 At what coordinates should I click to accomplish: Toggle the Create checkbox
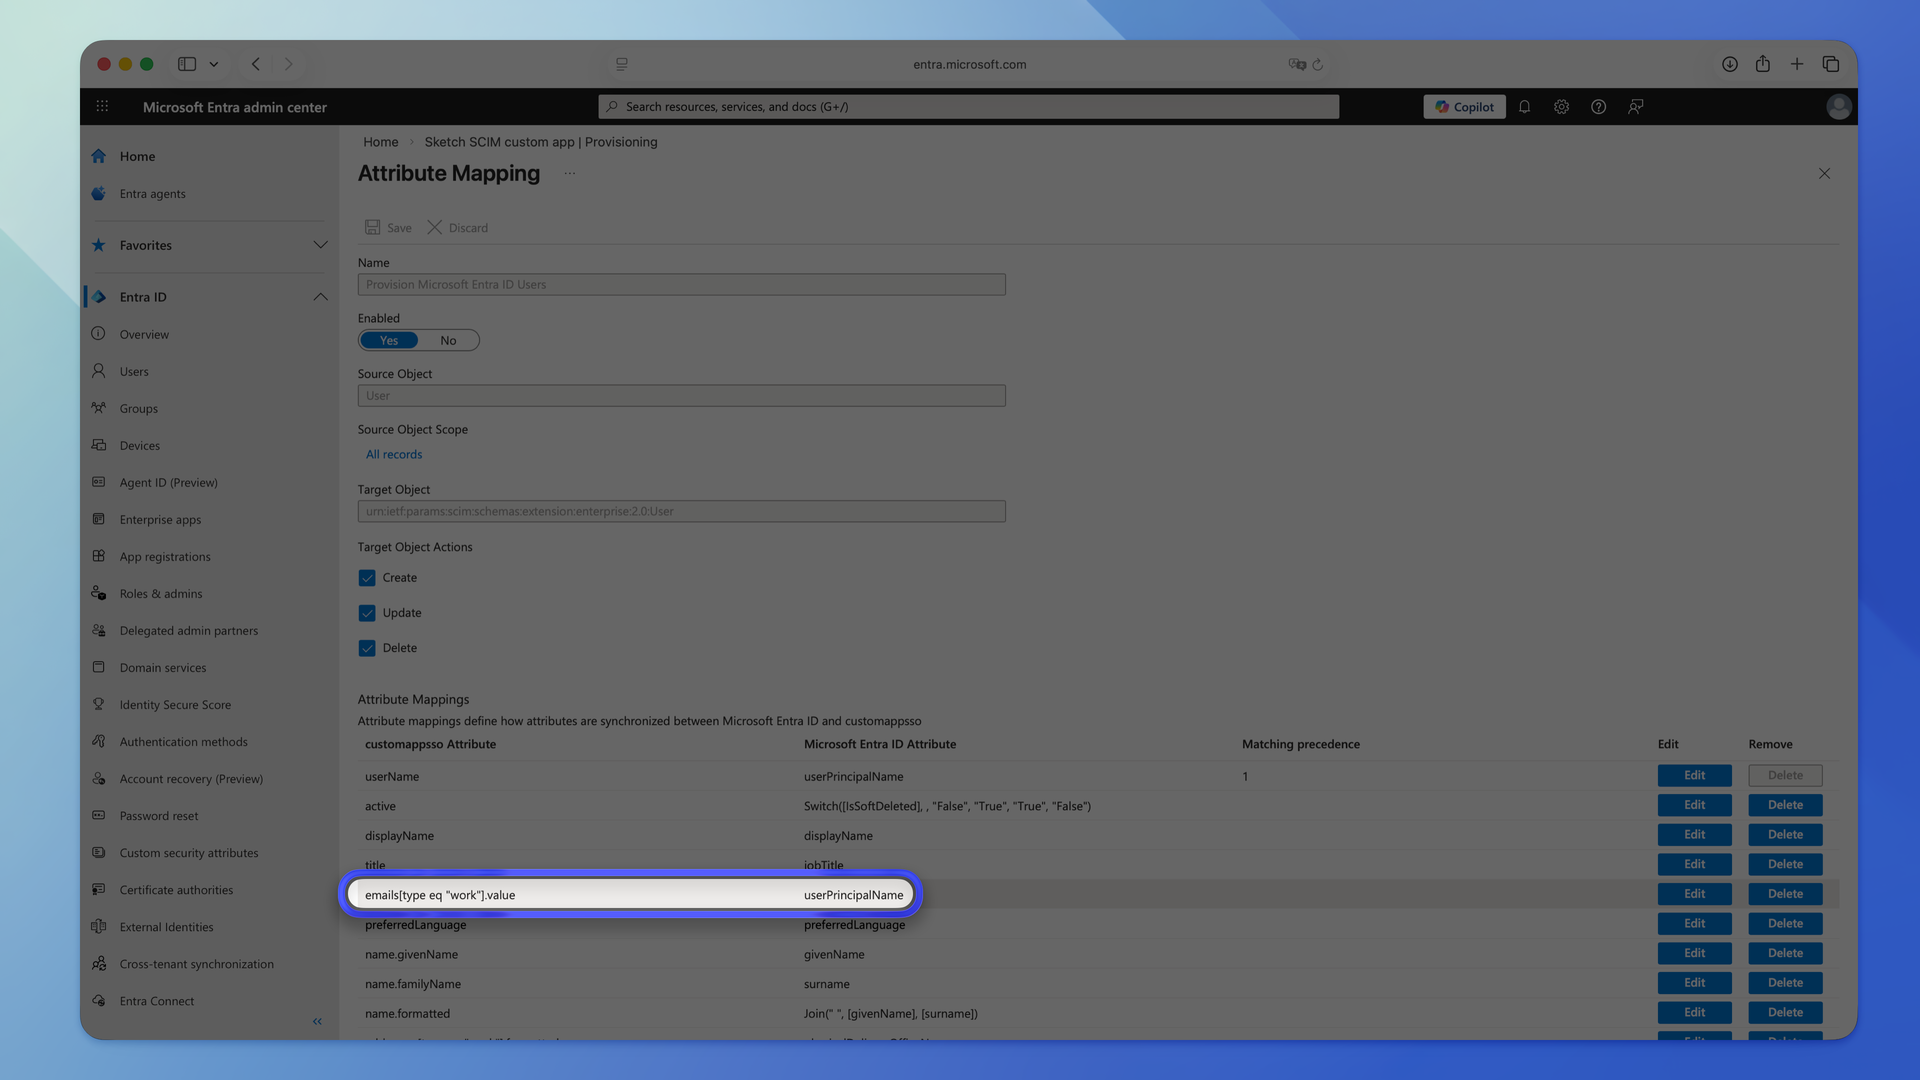[367, 578]
